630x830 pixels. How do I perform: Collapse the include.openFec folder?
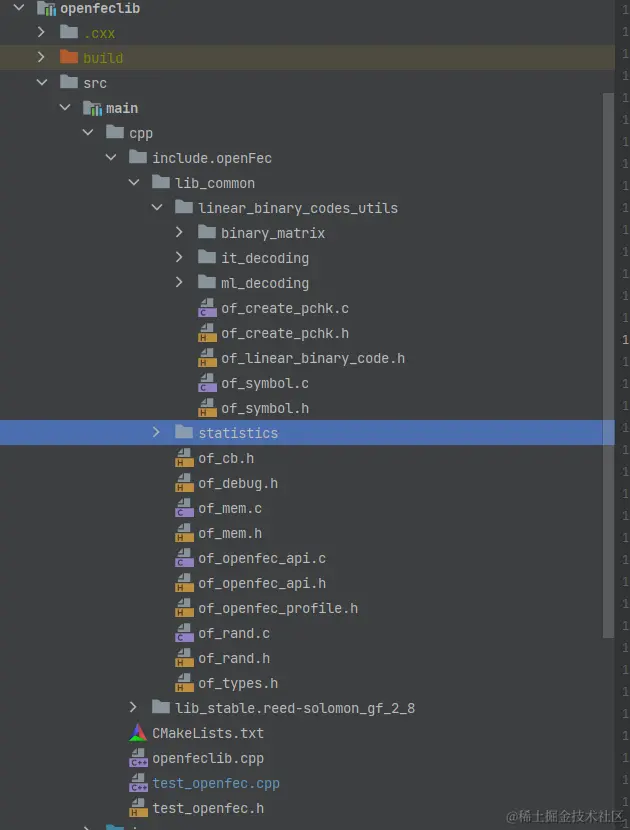tap(111, 157)
